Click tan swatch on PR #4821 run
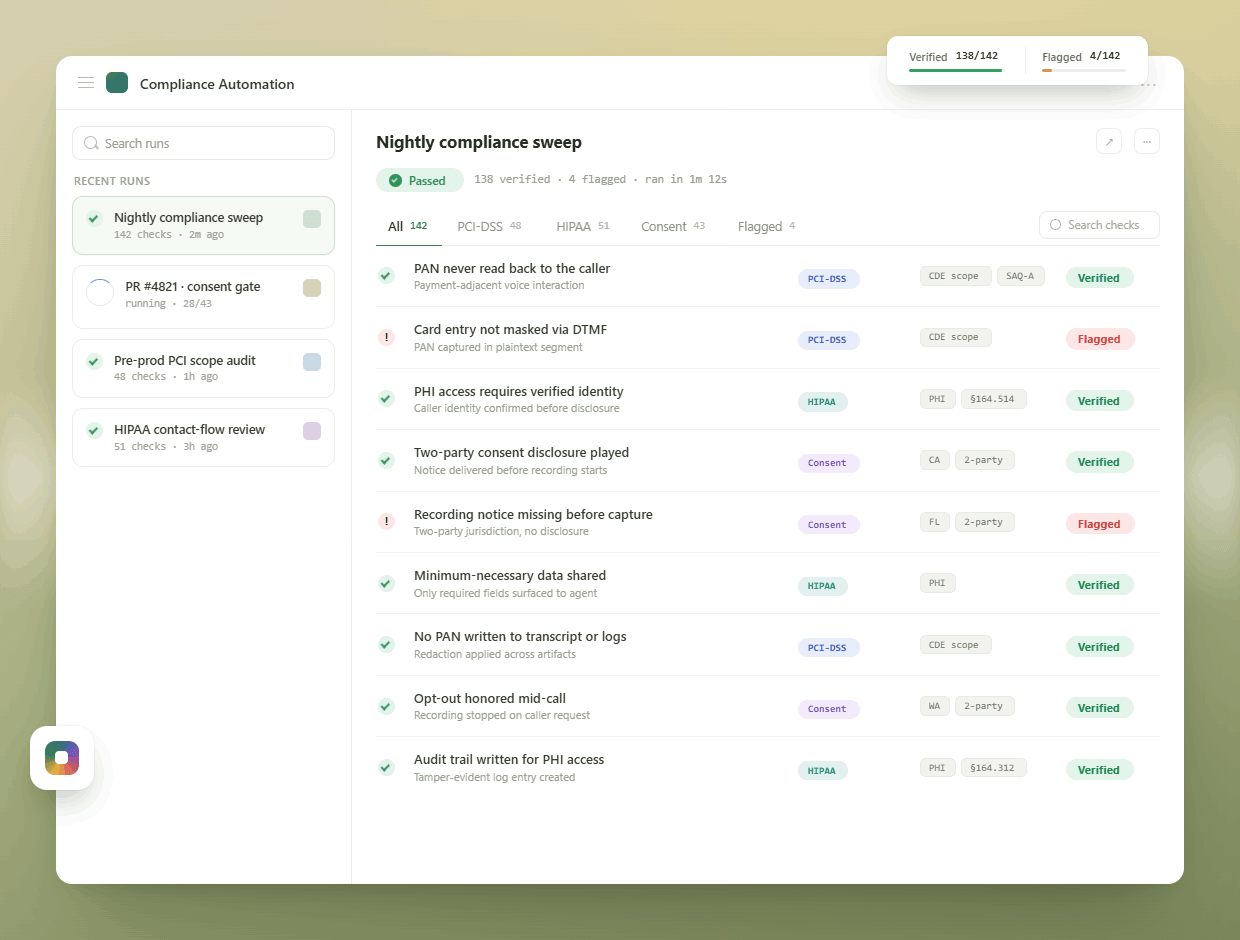 tap(312, 288)
